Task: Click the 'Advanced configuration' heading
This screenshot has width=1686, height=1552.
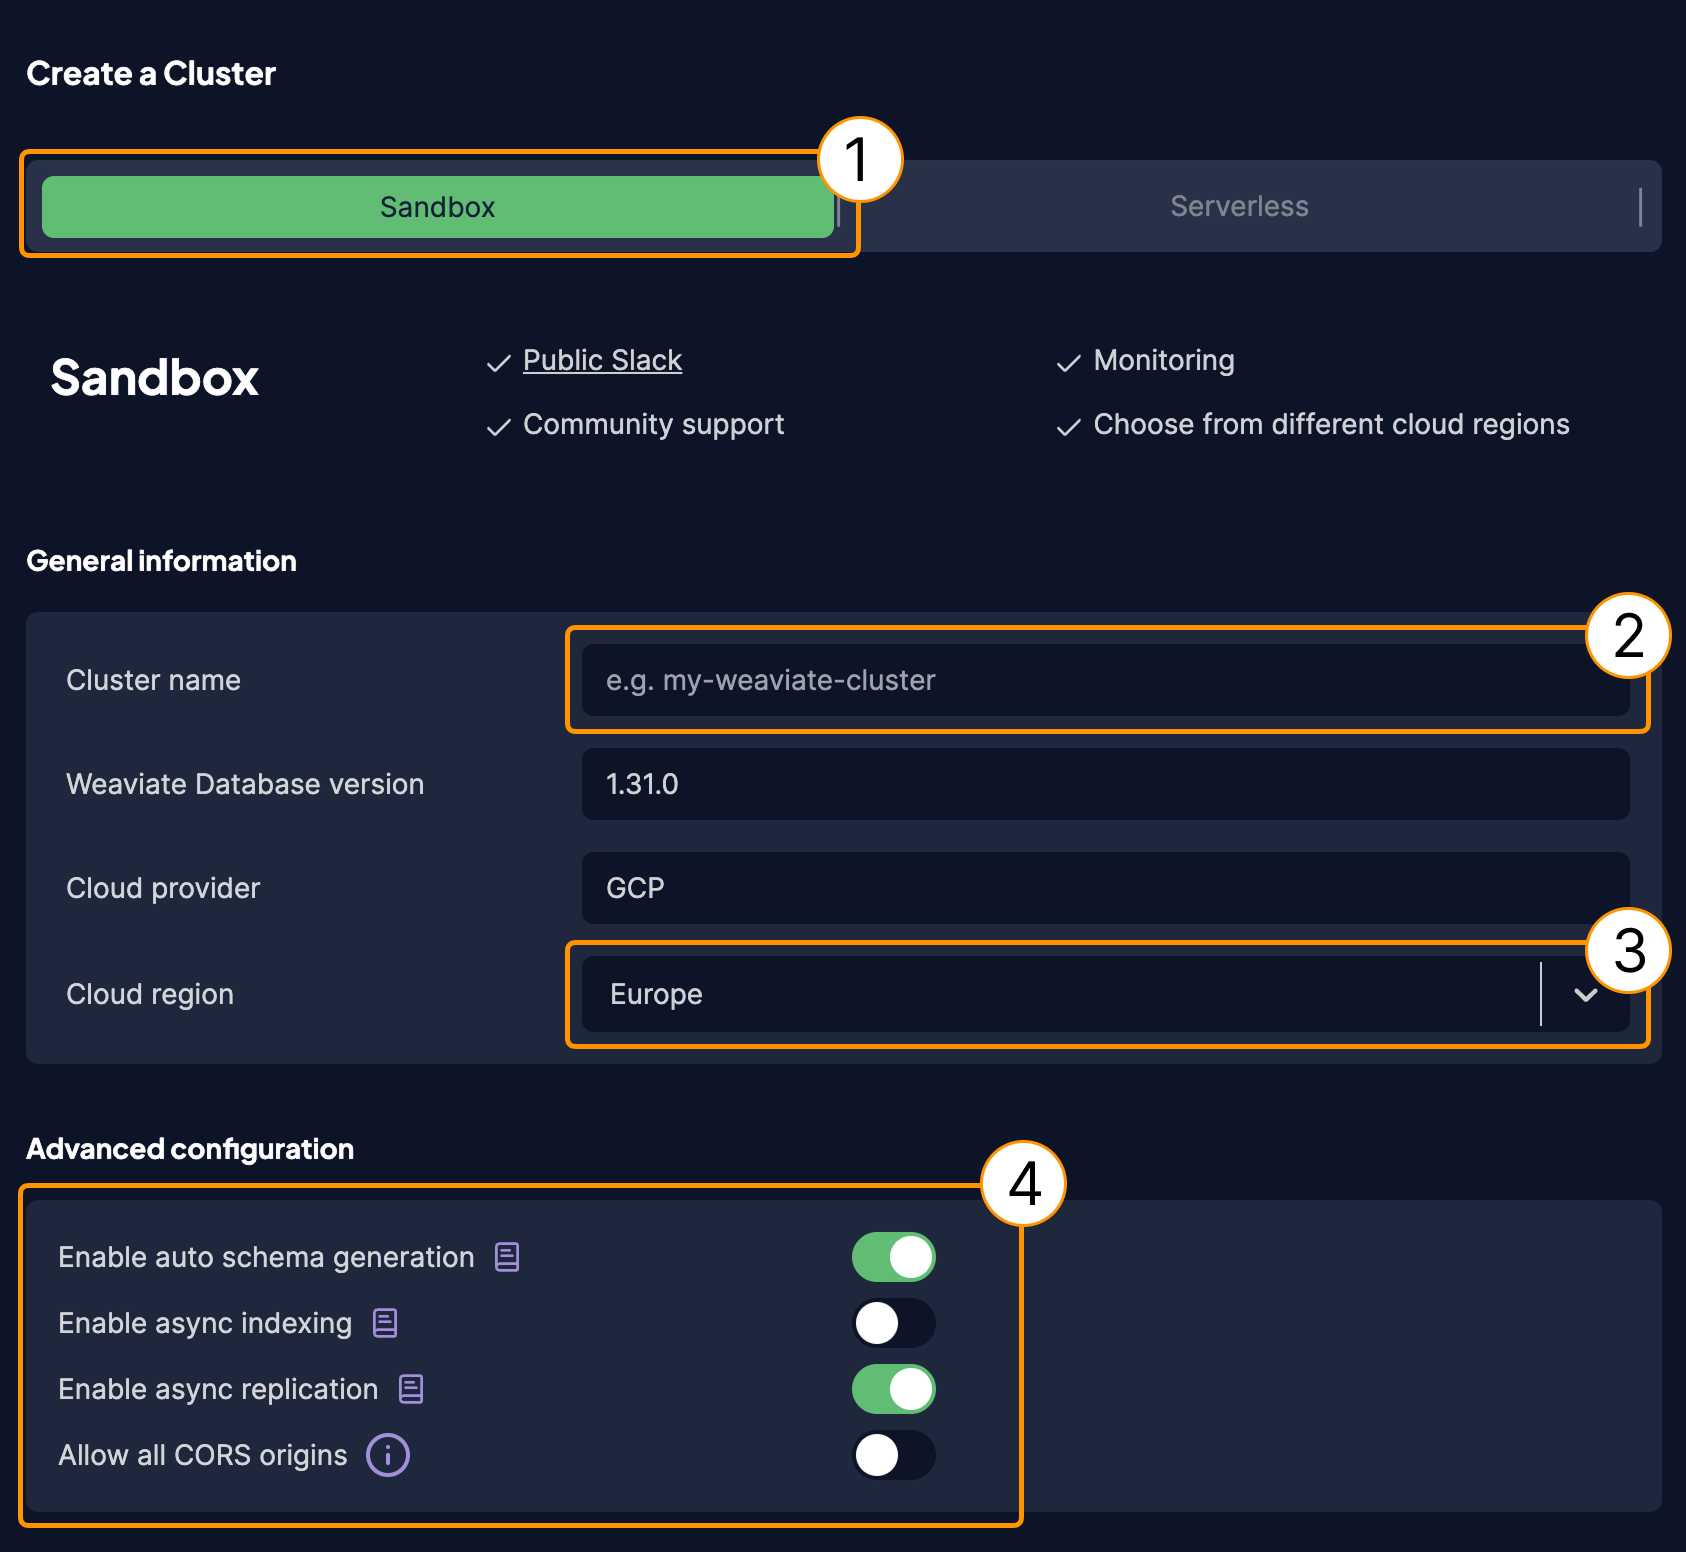Action: click(190, 1149)
